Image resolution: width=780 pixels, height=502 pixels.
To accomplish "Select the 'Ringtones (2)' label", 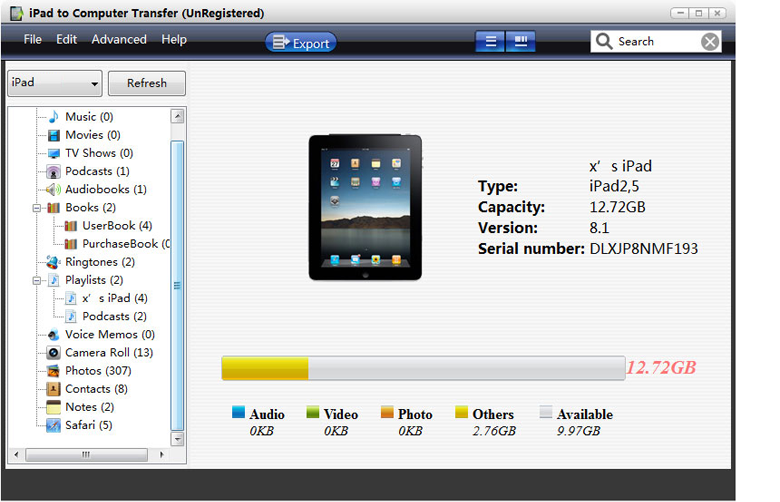I will pyautogui.click(x=100, y=262).
